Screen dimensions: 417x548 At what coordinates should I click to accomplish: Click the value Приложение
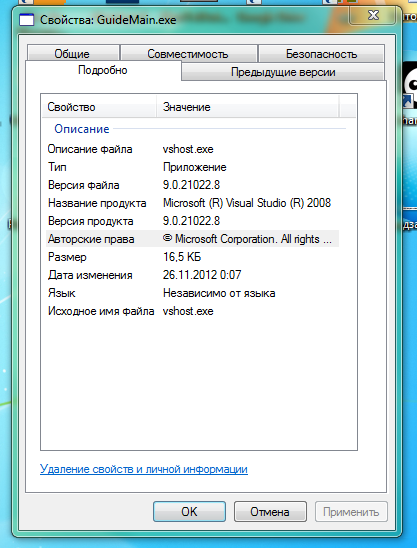coord(195,167)
